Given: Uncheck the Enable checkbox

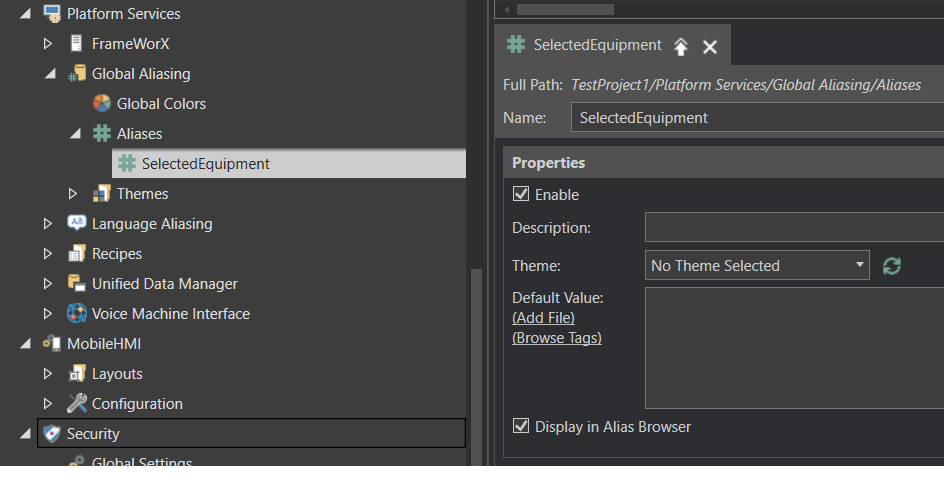Looking at the screenshot, I should coord(521,194).
